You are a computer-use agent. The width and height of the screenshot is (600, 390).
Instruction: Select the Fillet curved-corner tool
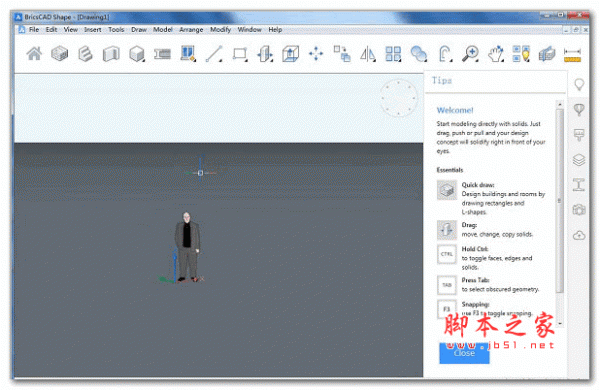point(445,54)
